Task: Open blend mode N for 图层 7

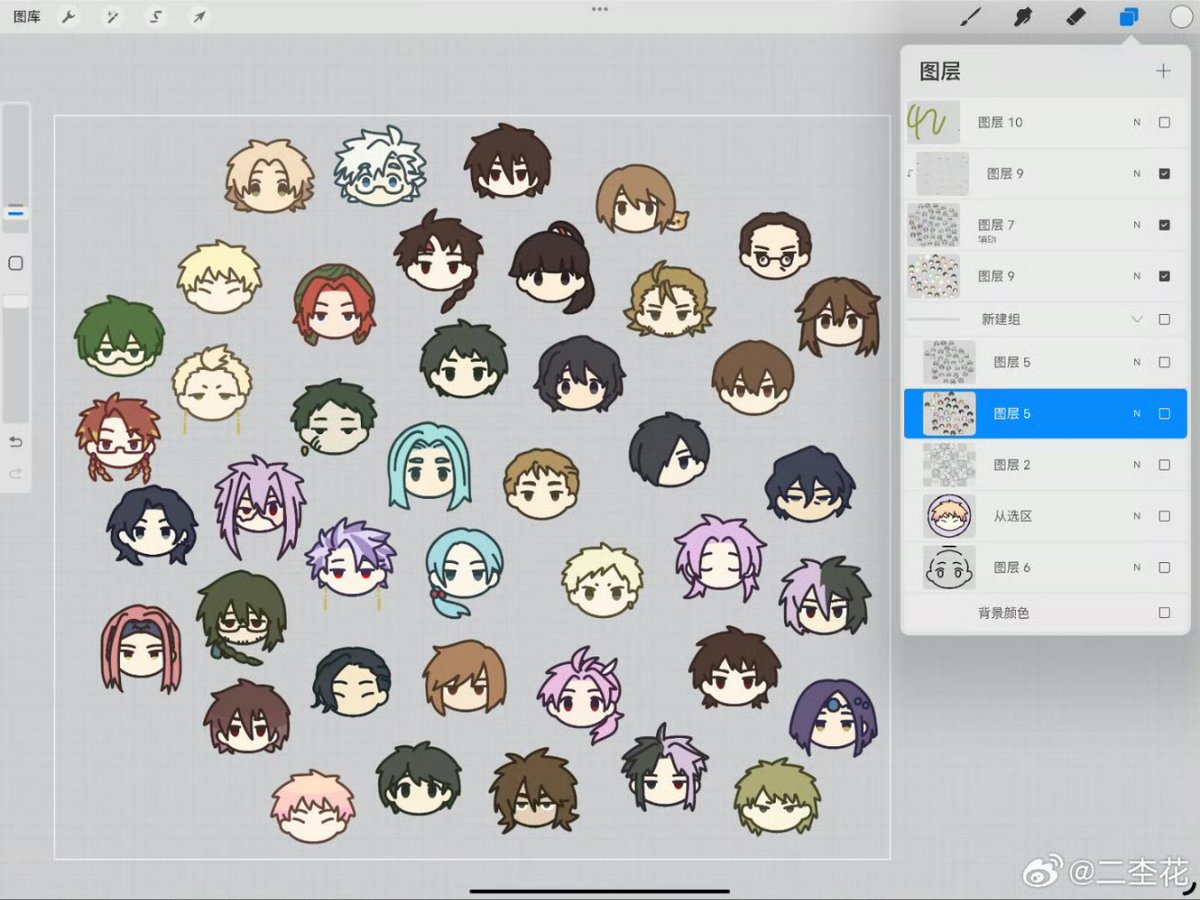Action: [x=1136, y=225]
